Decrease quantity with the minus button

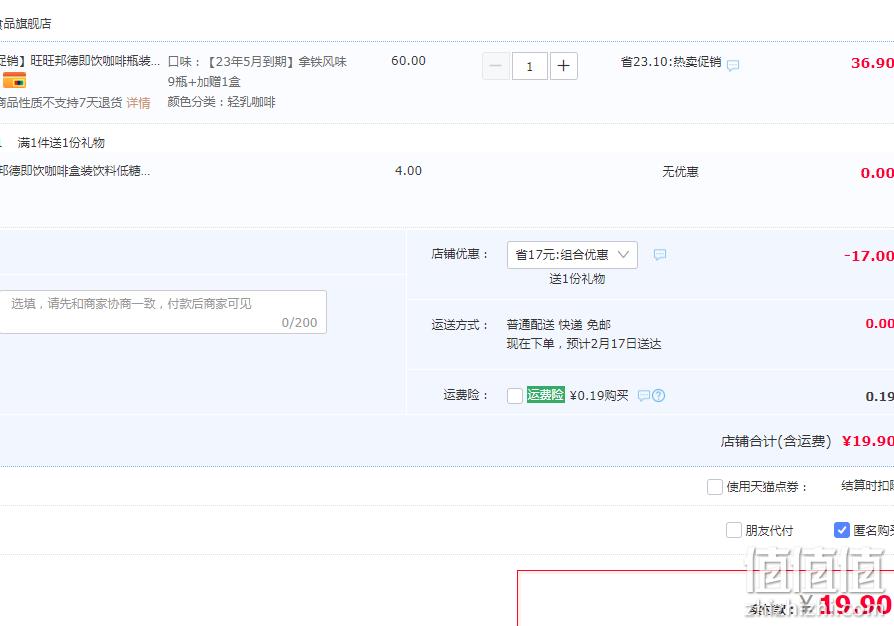click(x=495, y=66)
